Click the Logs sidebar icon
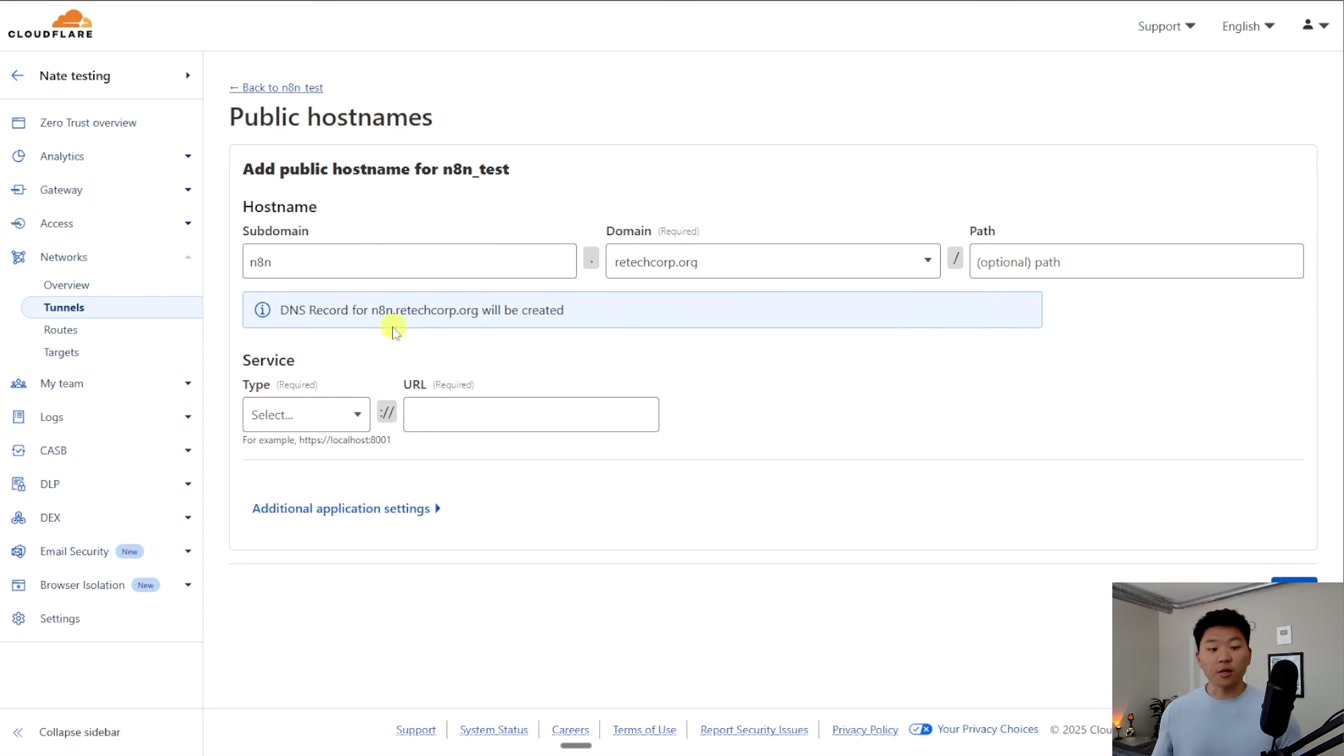1344x756 pixels. [x=18, y=417]
